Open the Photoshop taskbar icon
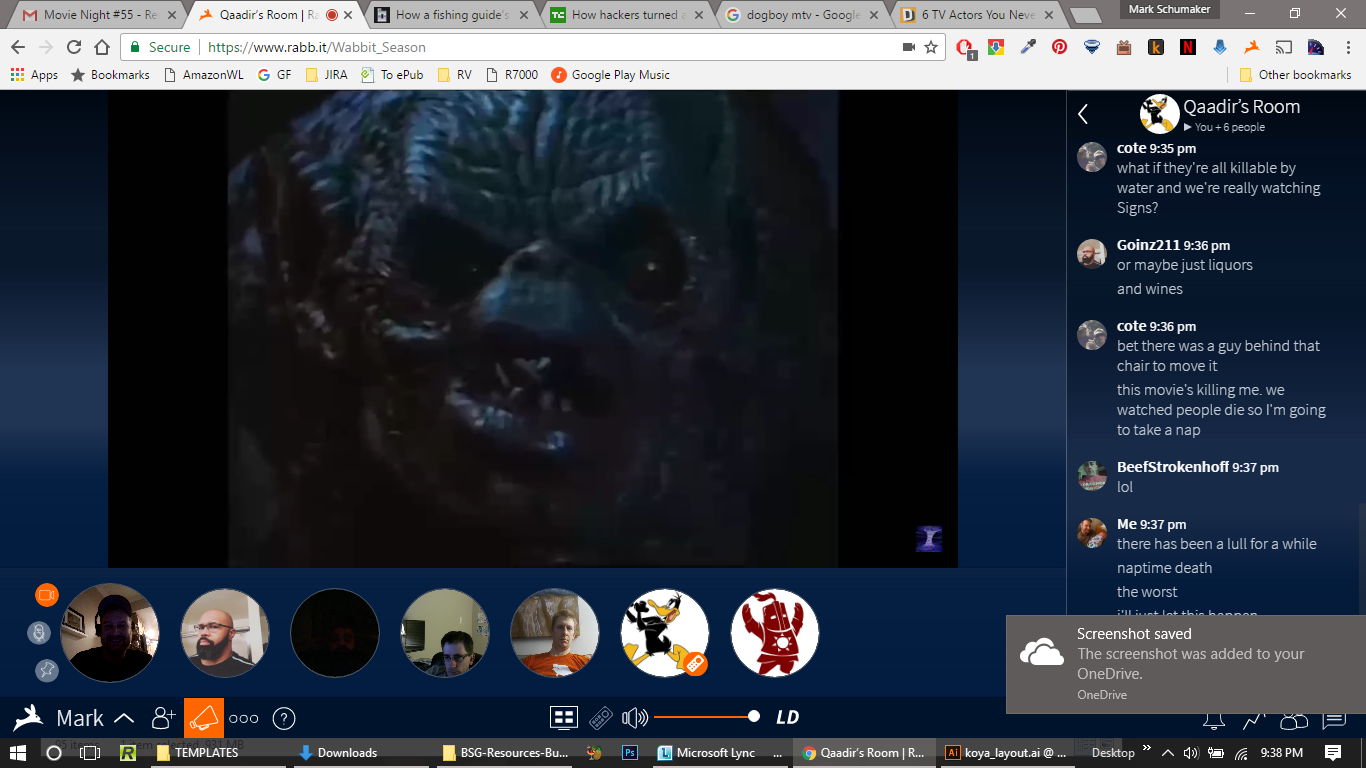 (x=630, y=752)
